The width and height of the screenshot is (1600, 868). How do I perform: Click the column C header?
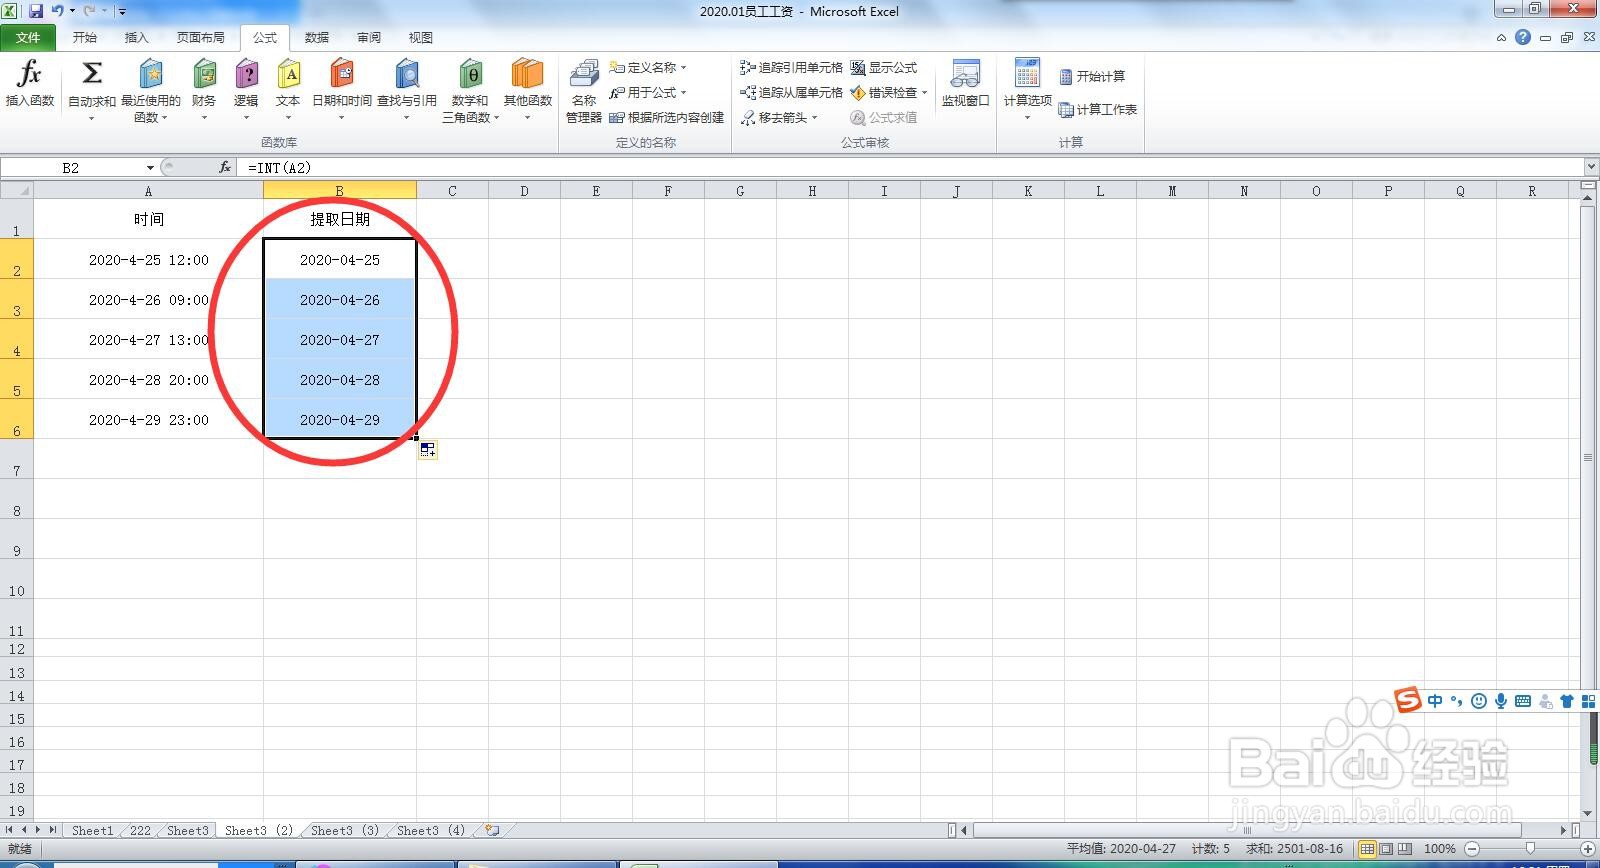click(x=452, y=191)
